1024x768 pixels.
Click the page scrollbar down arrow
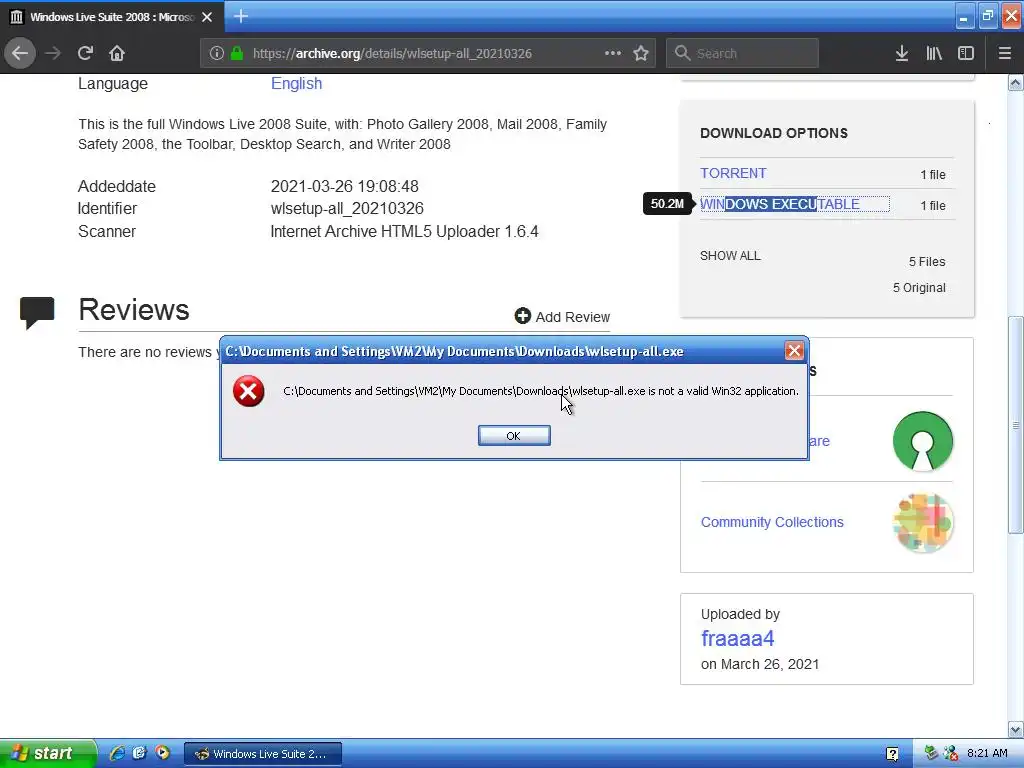click(x=1015, y=729)
